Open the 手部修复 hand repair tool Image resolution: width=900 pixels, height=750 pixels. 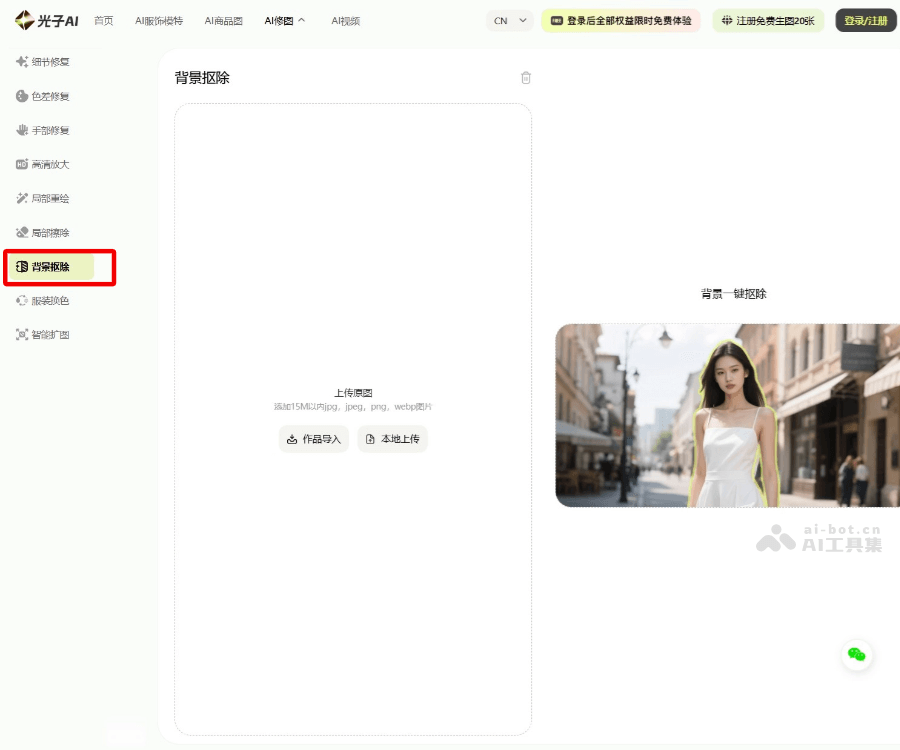tap(48, 130)
